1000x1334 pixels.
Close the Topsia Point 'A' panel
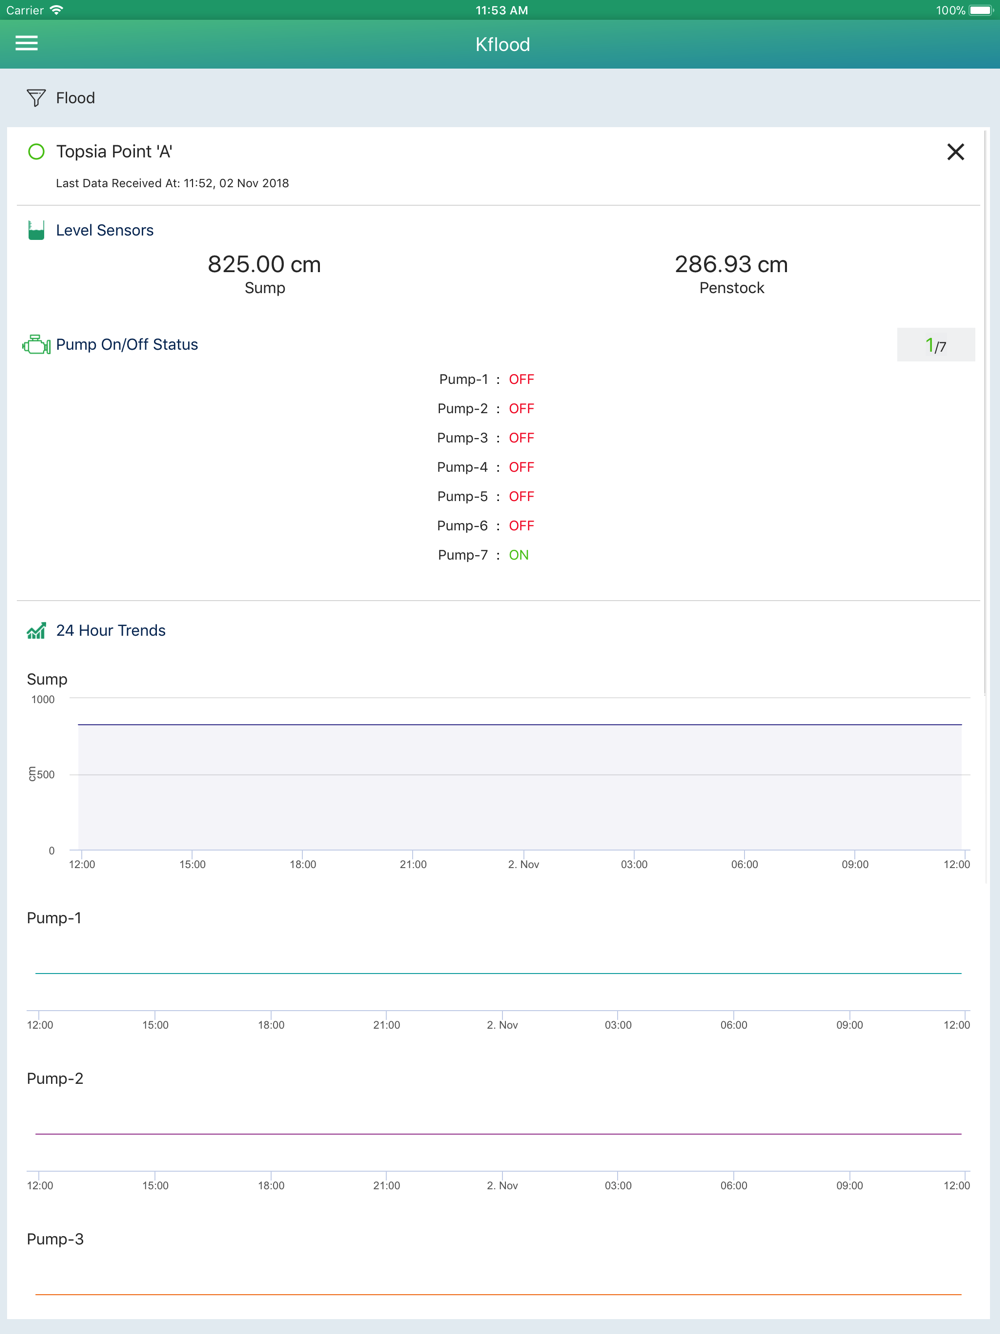(x=955, y=152)
